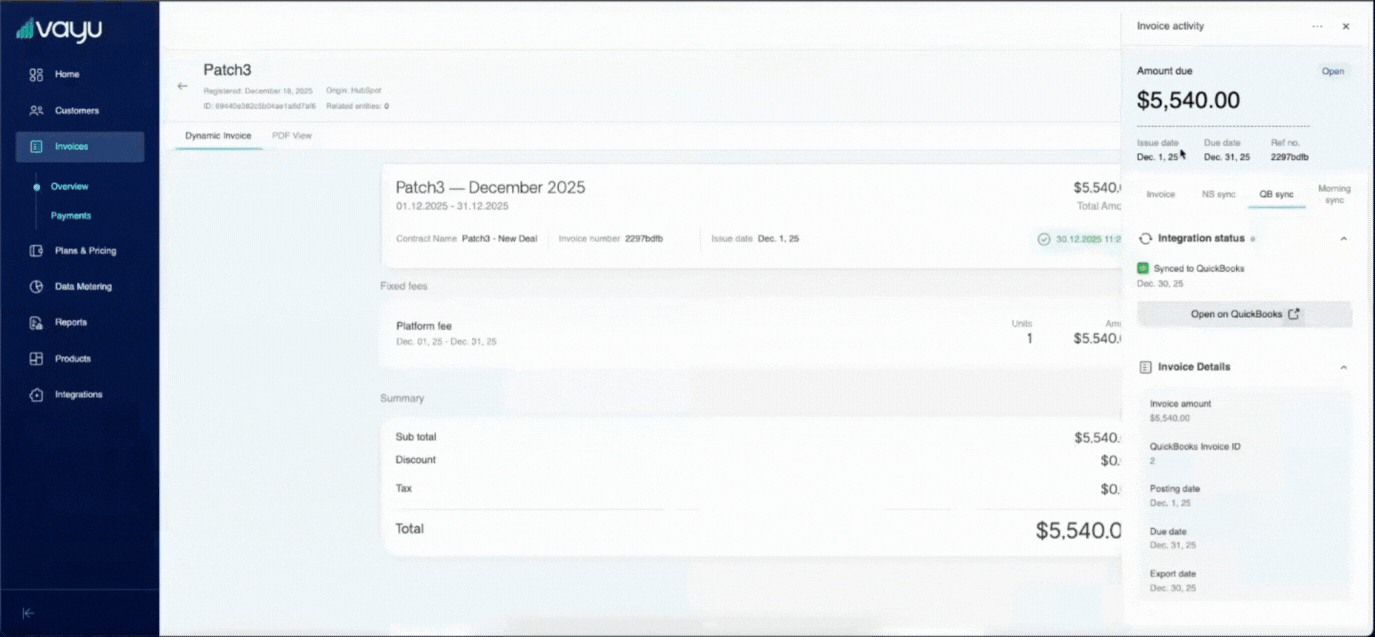
Task: Select the Data Metering icon
Action: (x=36, y=287)
